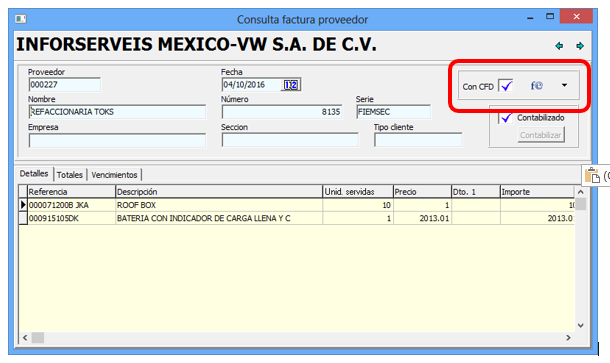The image size is (610, 363).
Task: Maximize the Consulta factura proveedor window
Action: (x=550, y=17)
